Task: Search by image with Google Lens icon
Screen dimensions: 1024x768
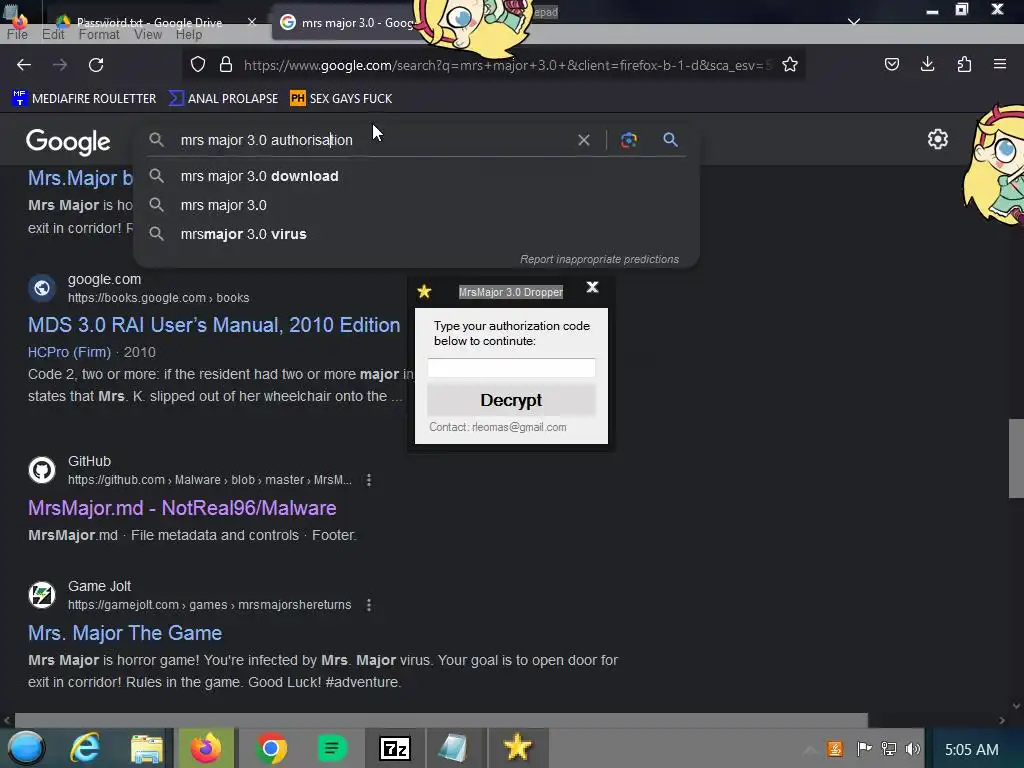Action: pos(629,140)
